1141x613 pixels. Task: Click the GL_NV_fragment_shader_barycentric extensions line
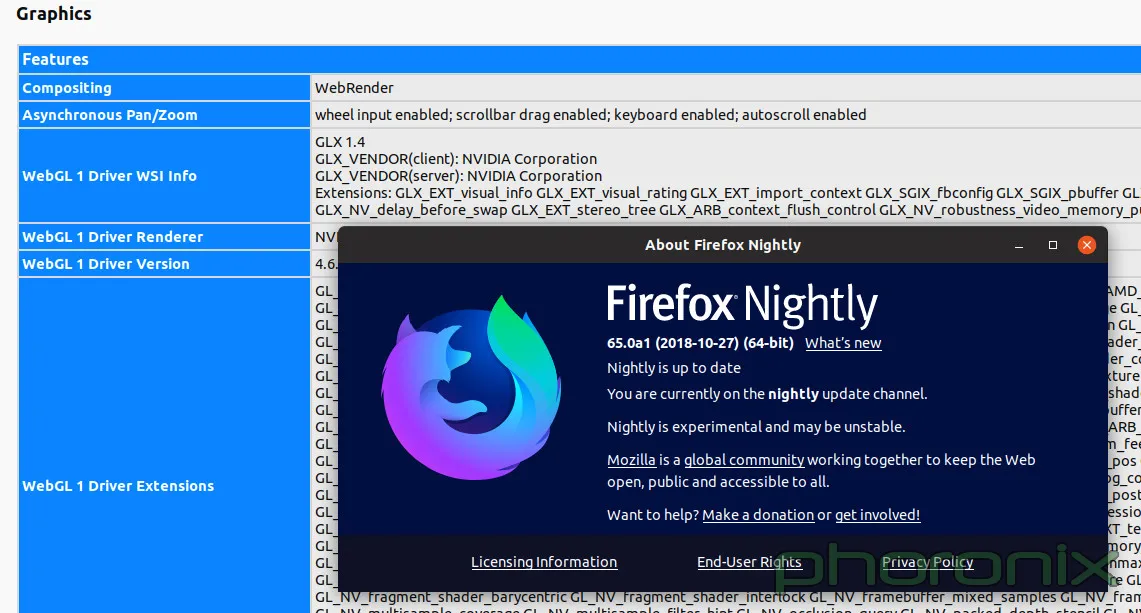point(728,598)
